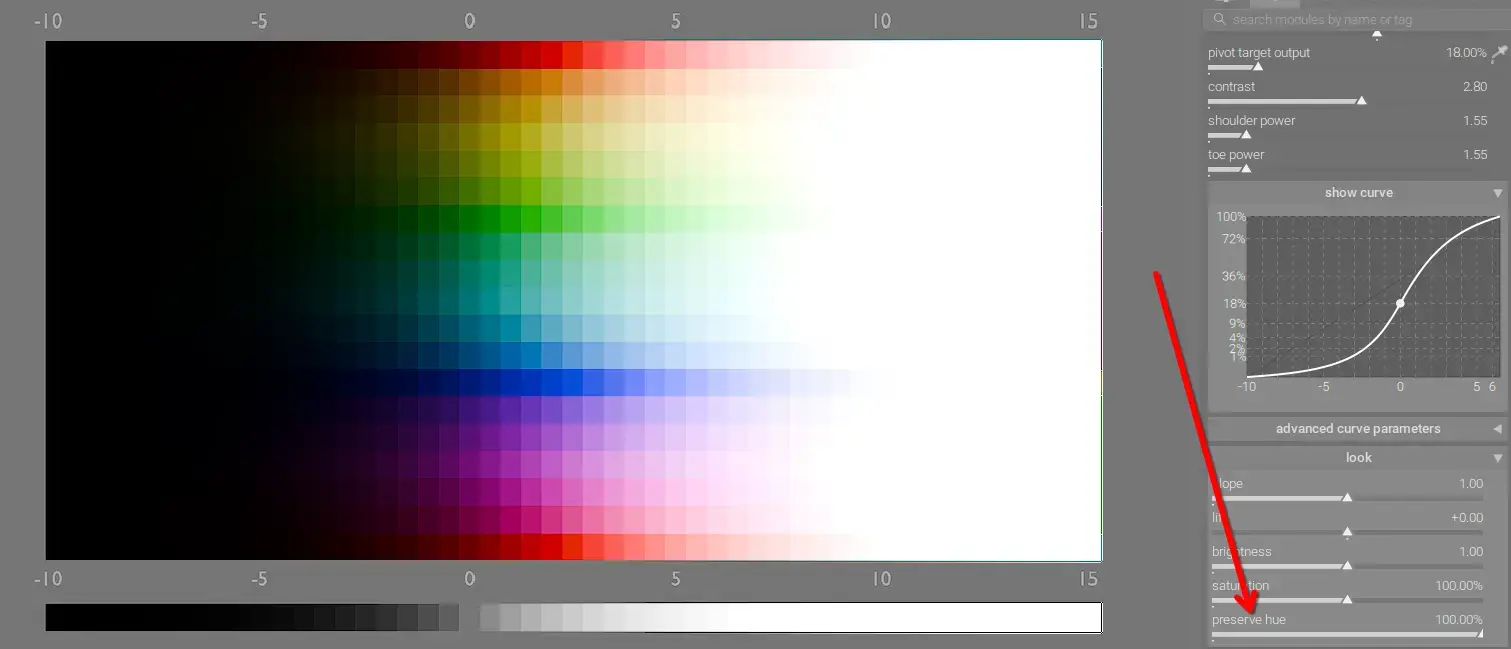Select the pivot node on the tone curve
The image size is (1511, 649).
(1400, 302)
